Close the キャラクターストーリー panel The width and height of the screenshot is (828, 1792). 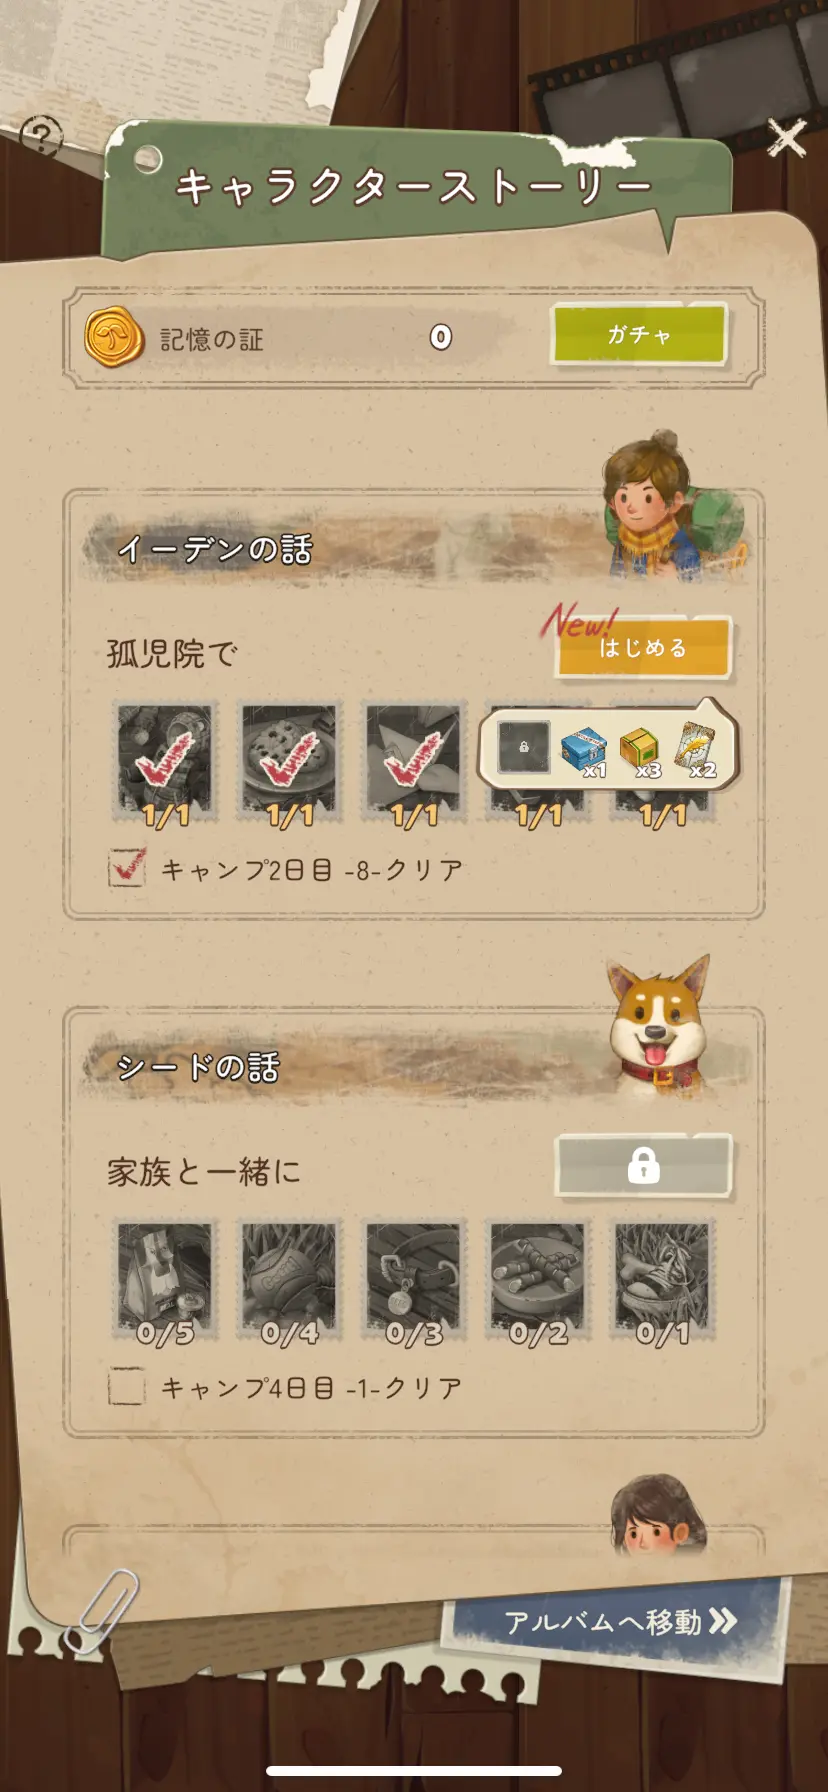tap(787, 138)
